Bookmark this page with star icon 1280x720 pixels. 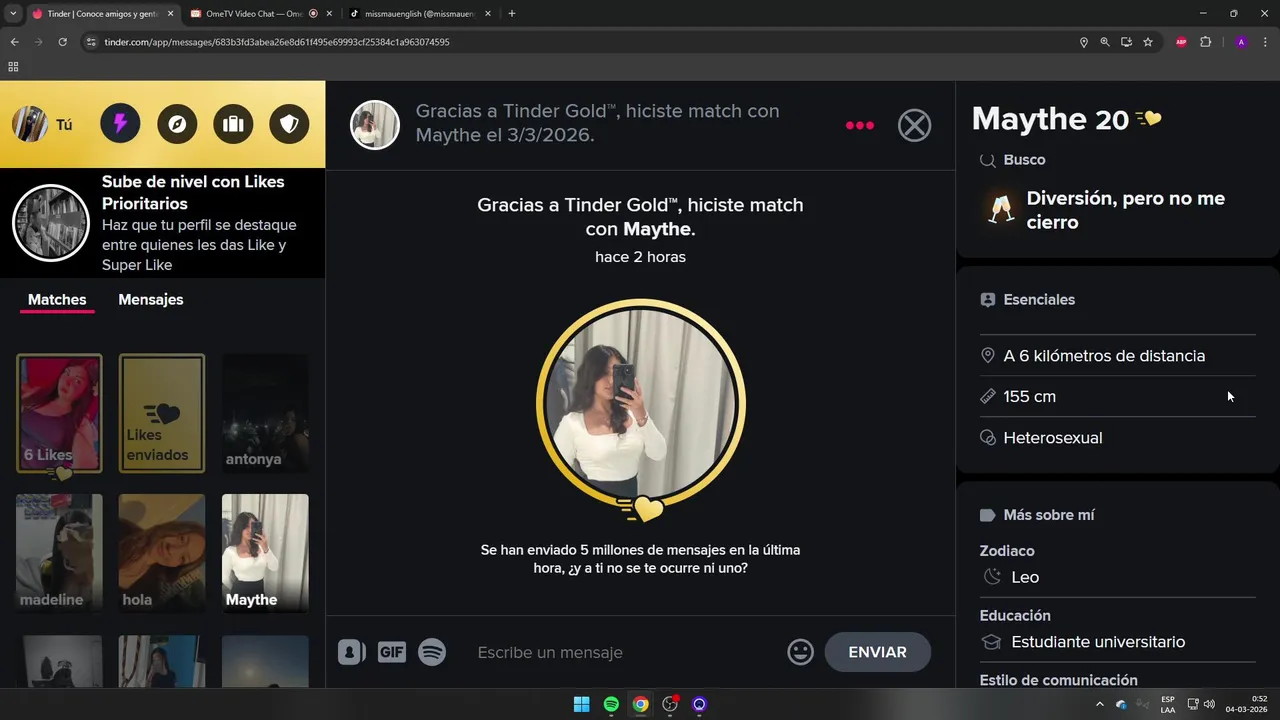(x=1148, y=42)
